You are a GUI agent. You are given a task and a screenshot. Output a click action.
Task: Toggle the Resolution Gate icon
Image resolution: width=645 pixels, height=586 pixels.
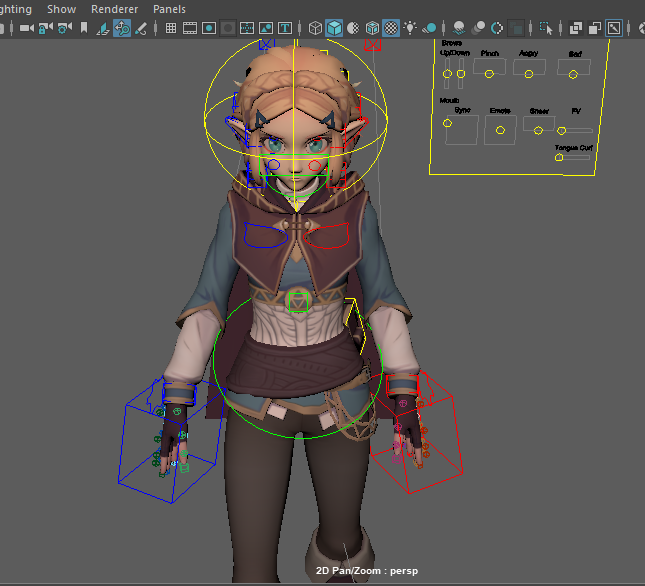tap(209, 28)
